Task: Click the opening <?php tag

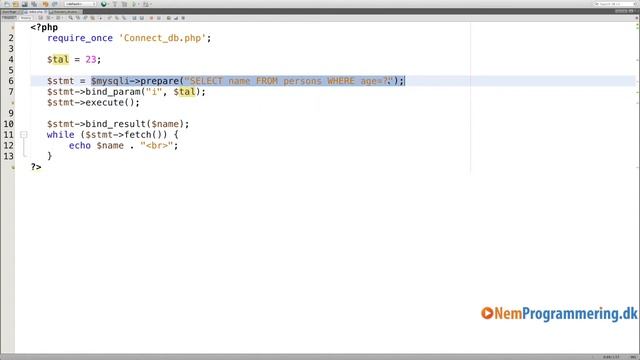Action: pos(44,27)
